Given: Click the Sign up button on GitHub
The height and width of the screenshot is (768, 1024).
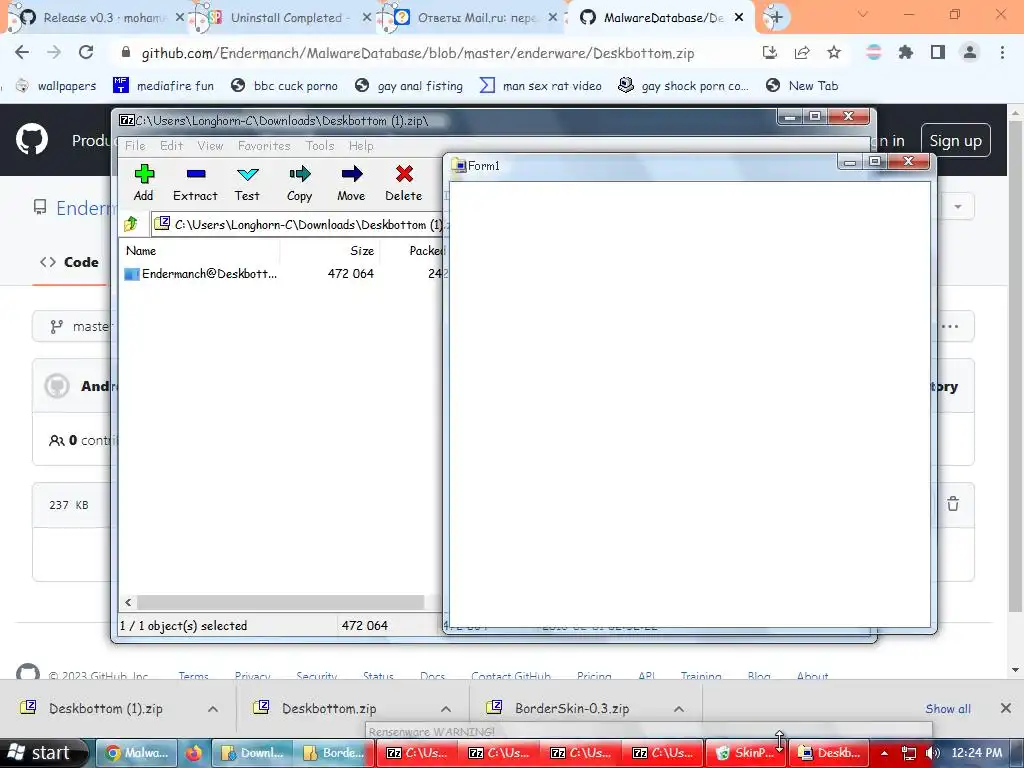Looking at the screenshot, I should pyautogui.click(x=955, y=140).
